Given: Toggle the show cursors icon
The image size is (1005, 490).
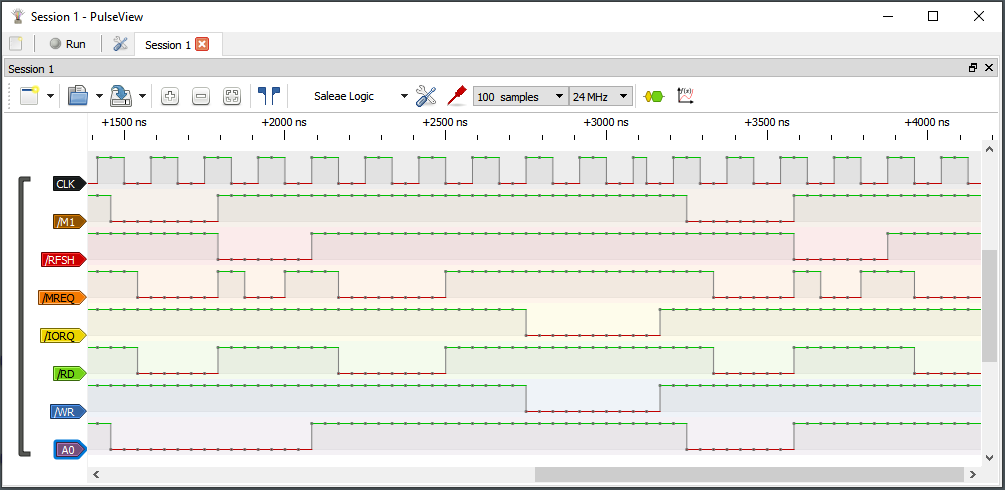Looking at the screenshot, I should [268, 96].
